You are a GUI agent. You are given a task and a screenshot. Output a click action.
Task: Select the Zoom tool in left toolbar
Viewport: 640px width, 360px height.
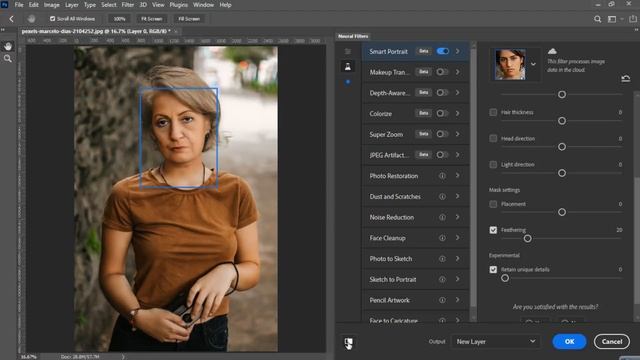point(8,59)
